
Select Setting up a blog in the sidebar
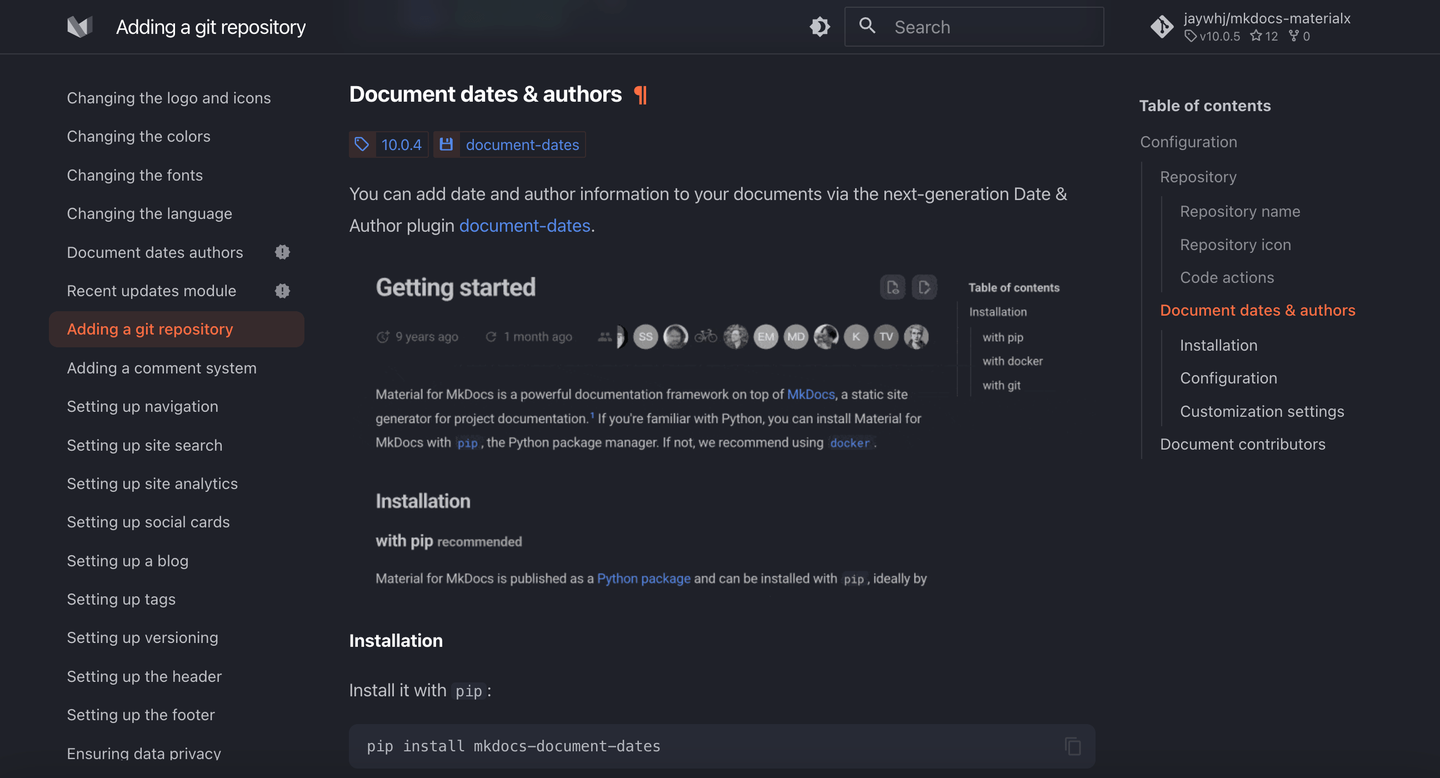point(128,561)
